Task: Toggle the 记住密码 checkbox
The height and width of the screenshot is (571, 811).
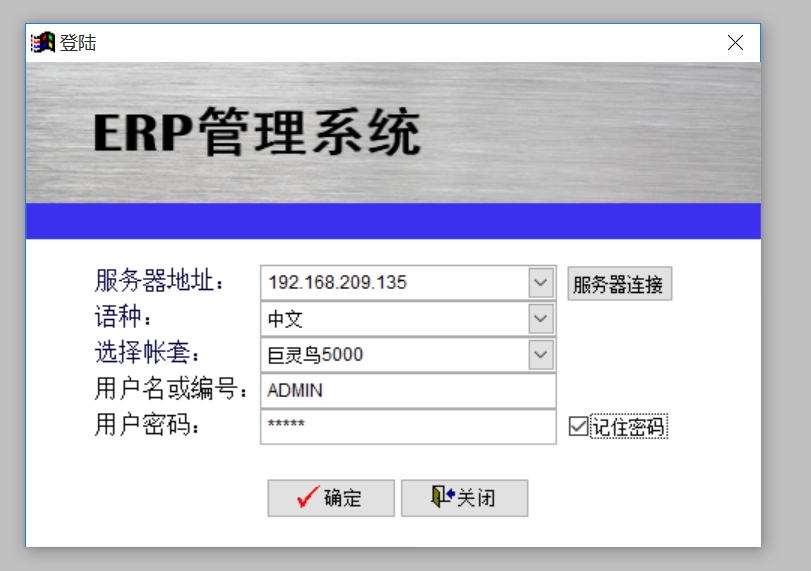Action: pos(577,427)
